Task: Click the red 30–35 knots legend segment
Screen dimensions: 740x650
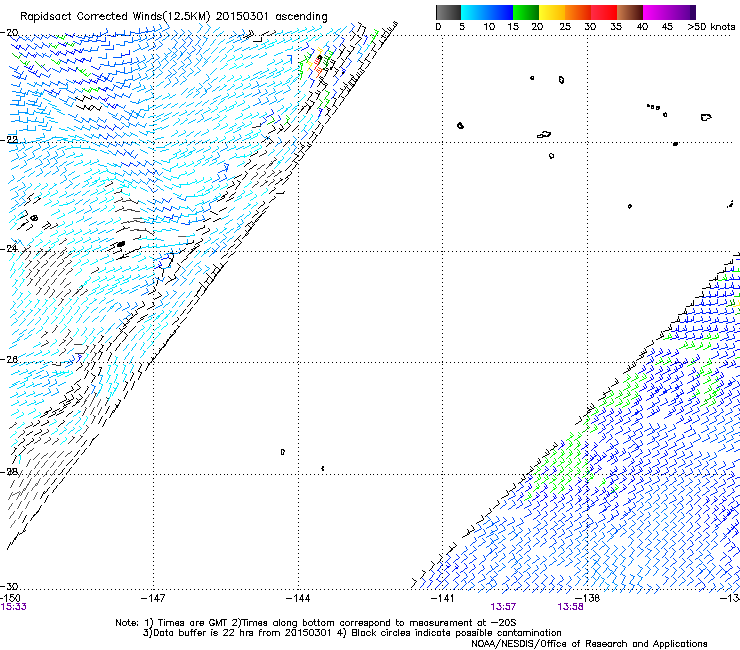Action: click(604, 12)
